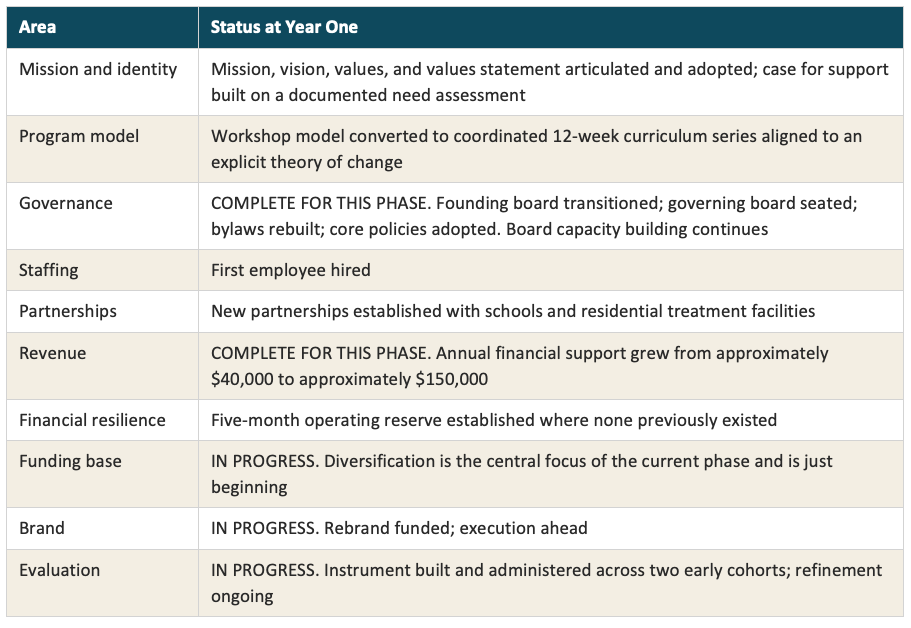Click the First employee hired text
Image resolution: width=911 pixels, height=628 pixels.
tap(290, 270)
